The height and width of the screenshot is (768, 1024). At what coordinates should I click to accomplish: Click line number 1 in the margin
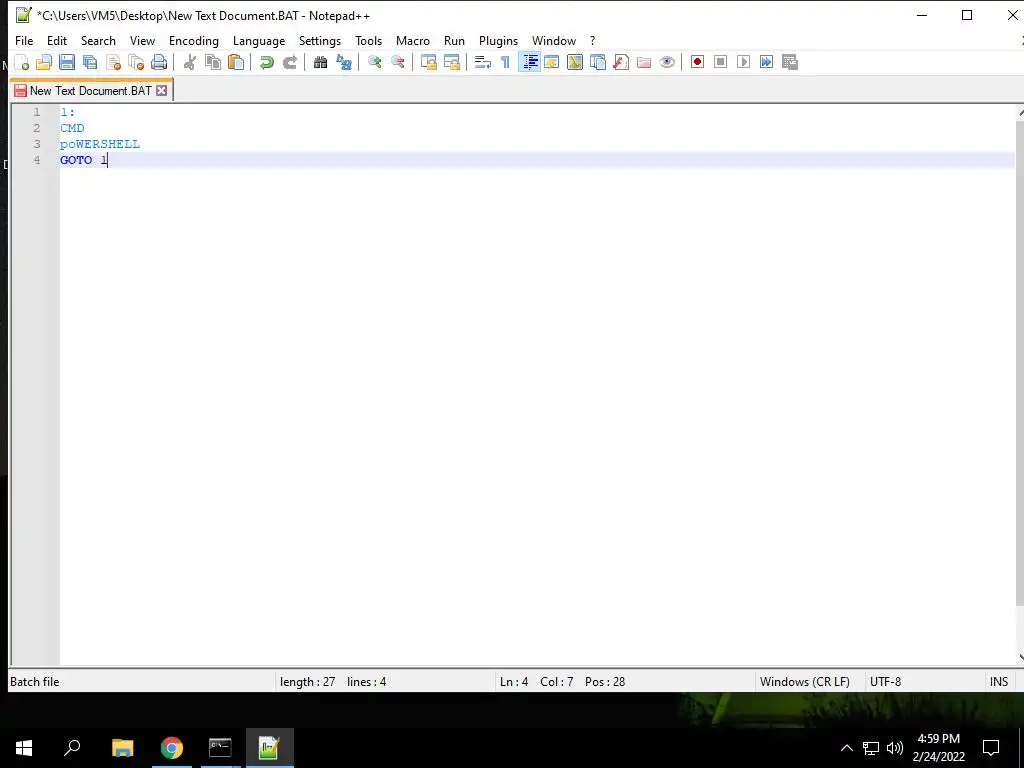(37, 112)
